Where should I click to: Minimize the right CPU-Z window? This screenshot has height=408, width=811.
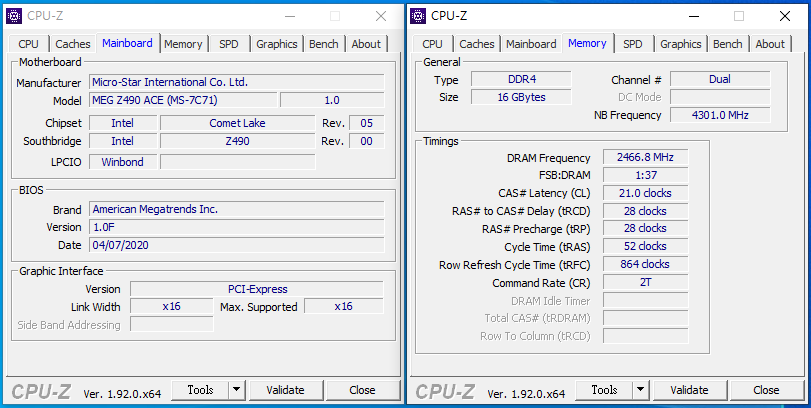(694, 16)
